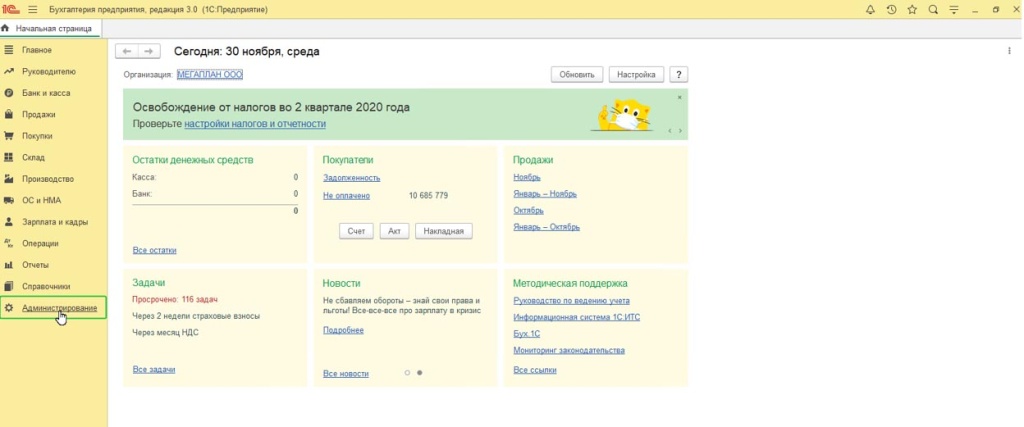Open the title bar service settings dropdown

click(954, 9)
